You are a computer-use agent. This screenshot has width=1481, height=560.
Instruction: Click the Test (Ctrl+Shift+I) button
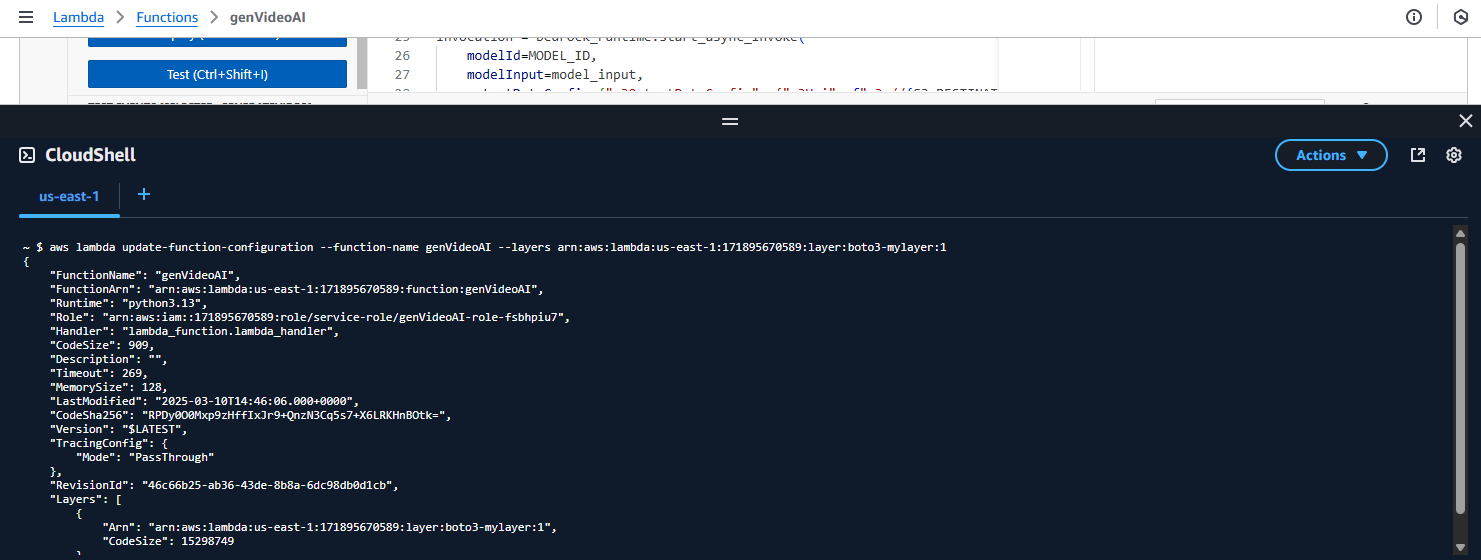click(x=217, y=74)
